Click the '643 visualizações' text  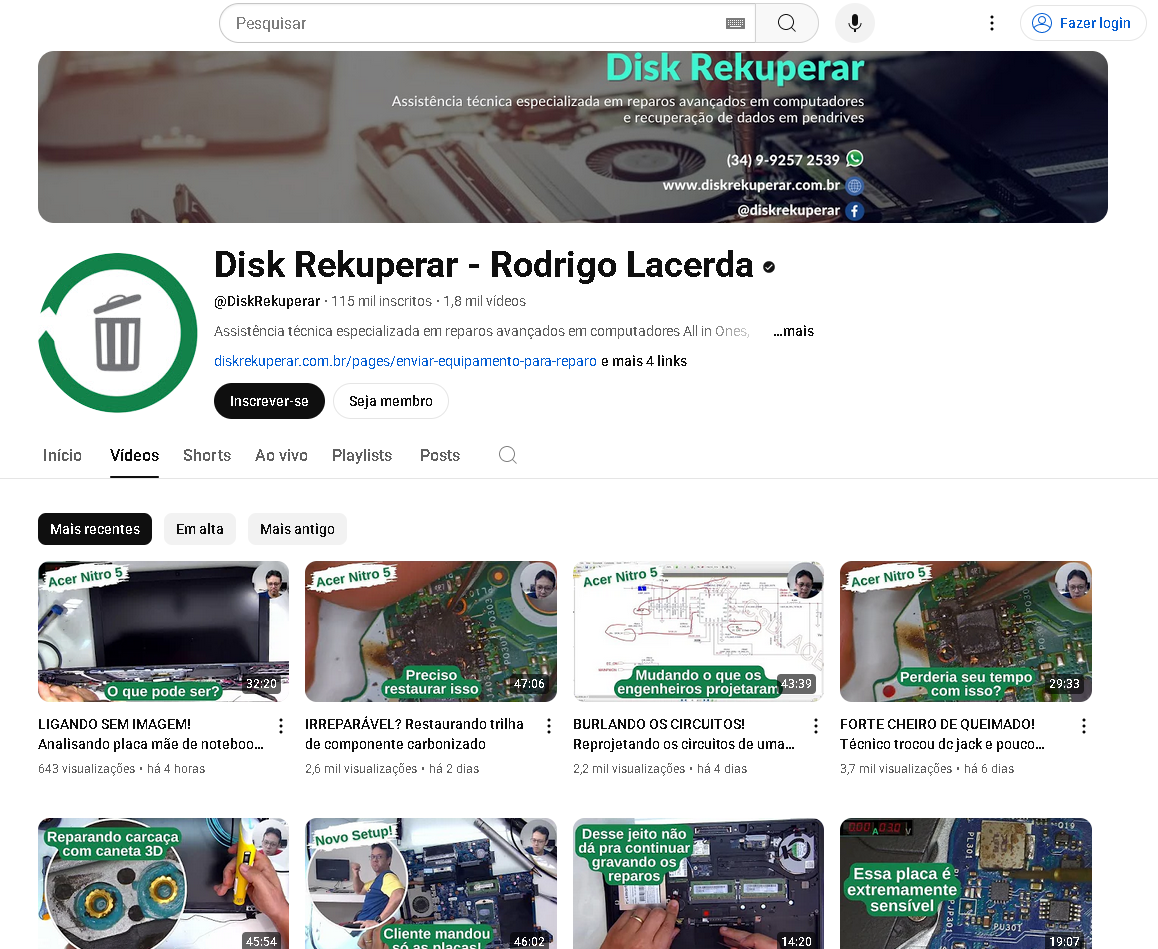coord(86,769)
